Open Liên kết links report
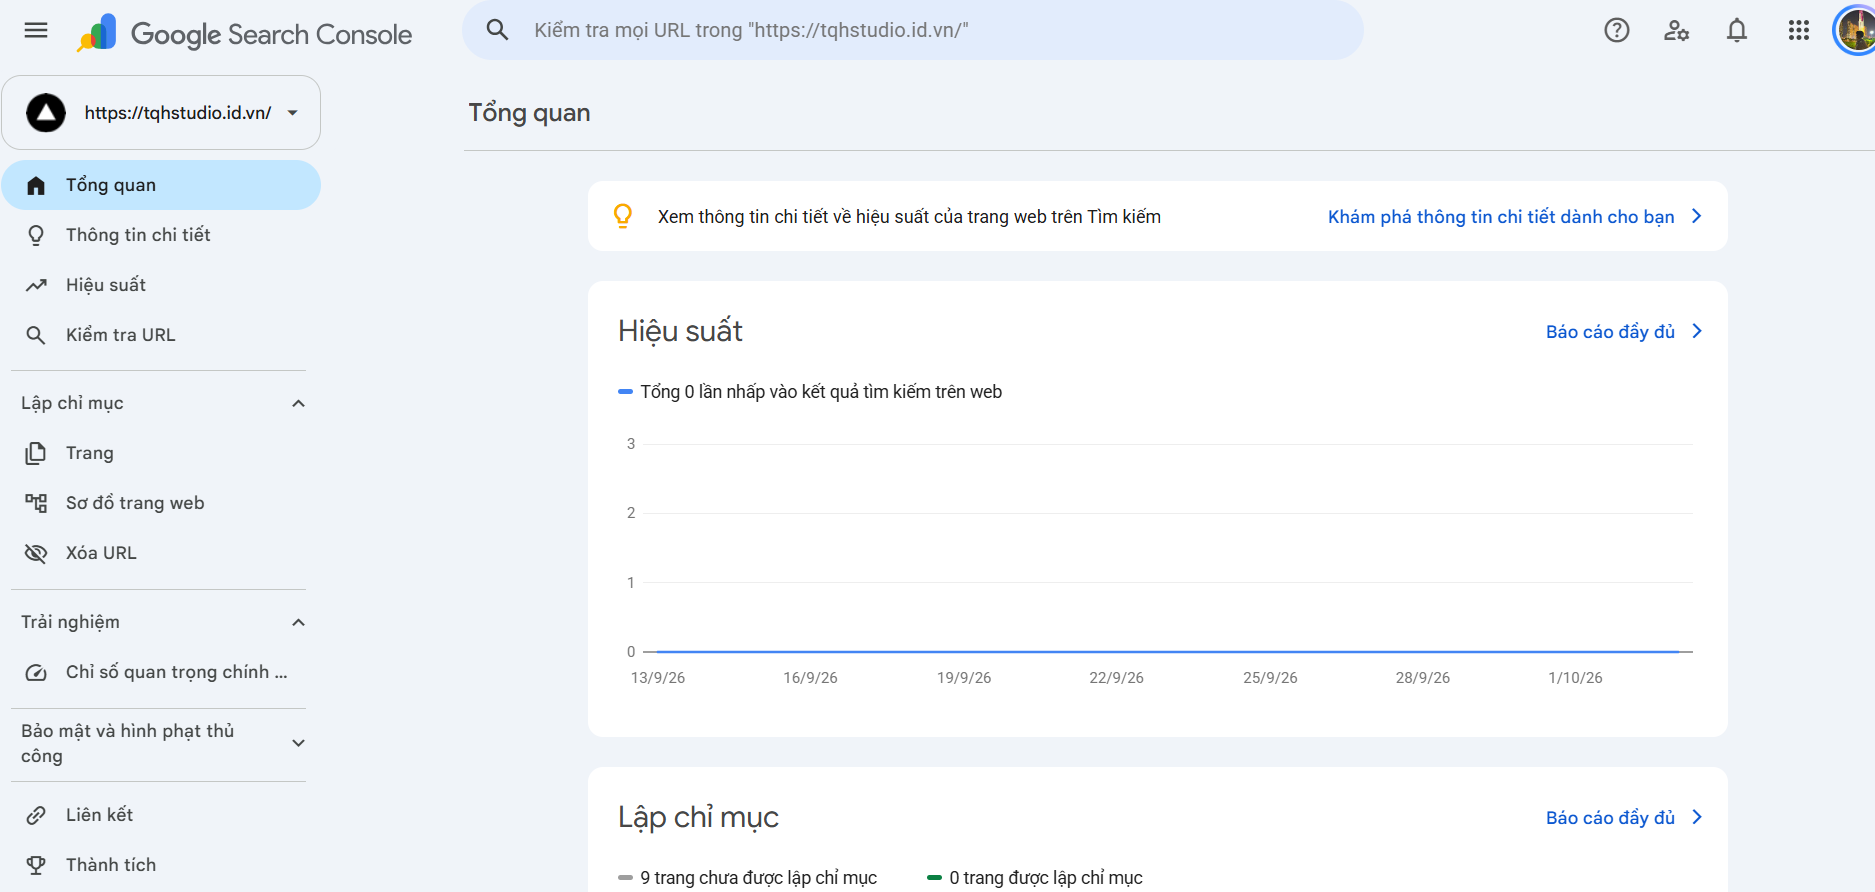This screenshot has height=892, width=1875. coord(161,815)
